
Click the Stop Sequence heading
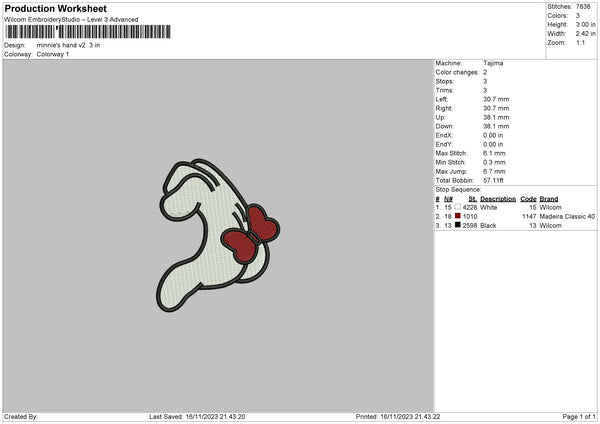(x=458, y=190)
